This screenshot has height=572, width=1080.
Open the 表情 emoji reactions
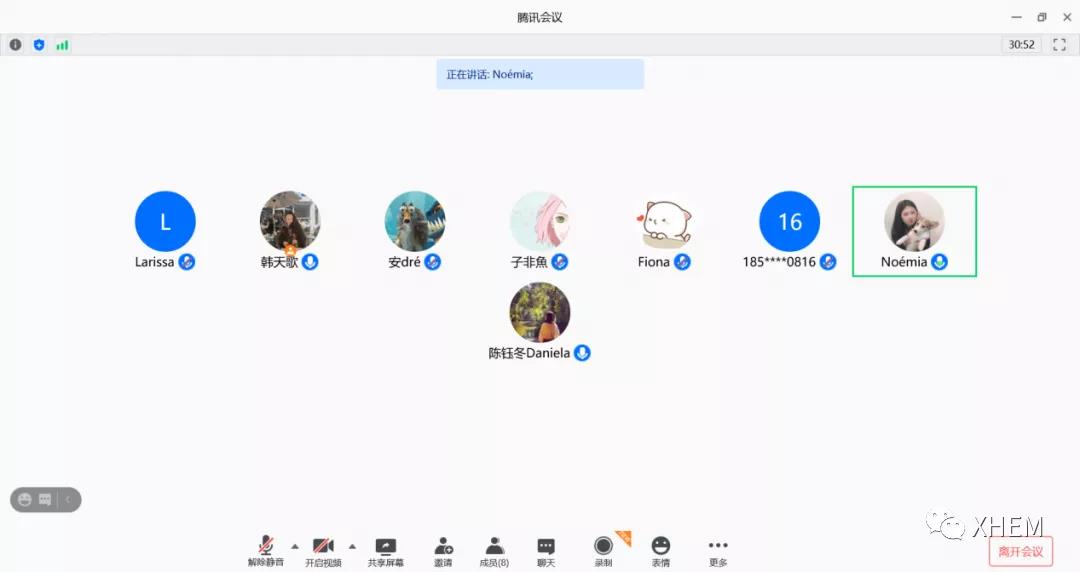pos(660,549)
